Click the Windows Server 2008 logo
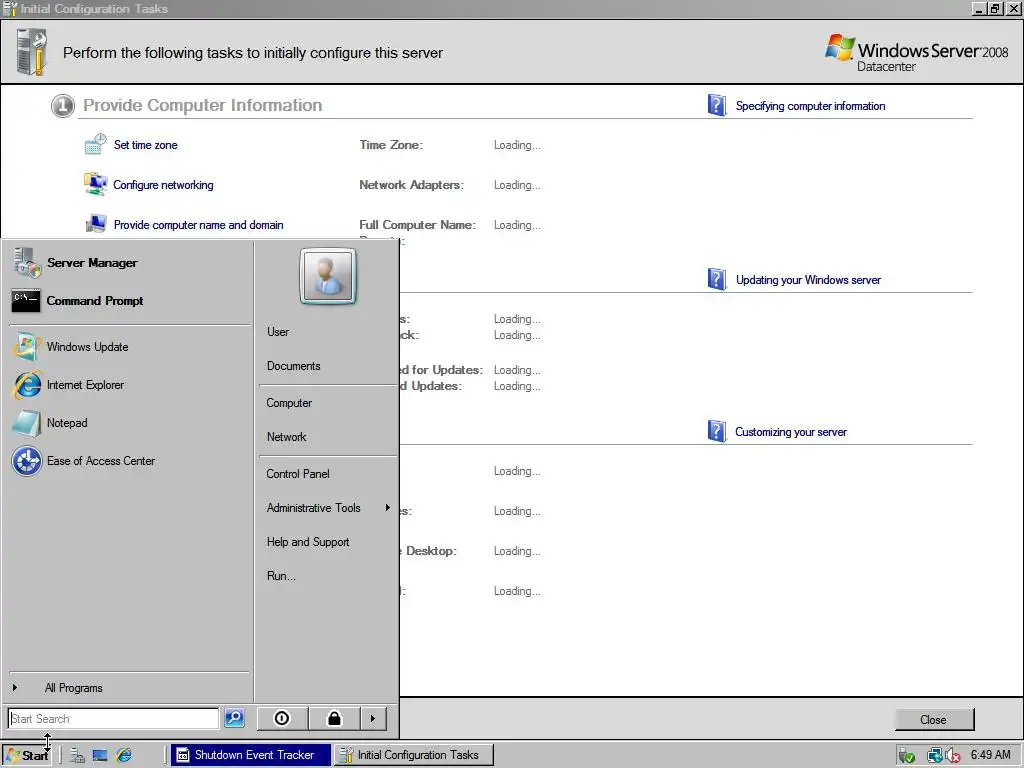The width and height of the screenshot is (1024, 768). (x=917, y=53)
